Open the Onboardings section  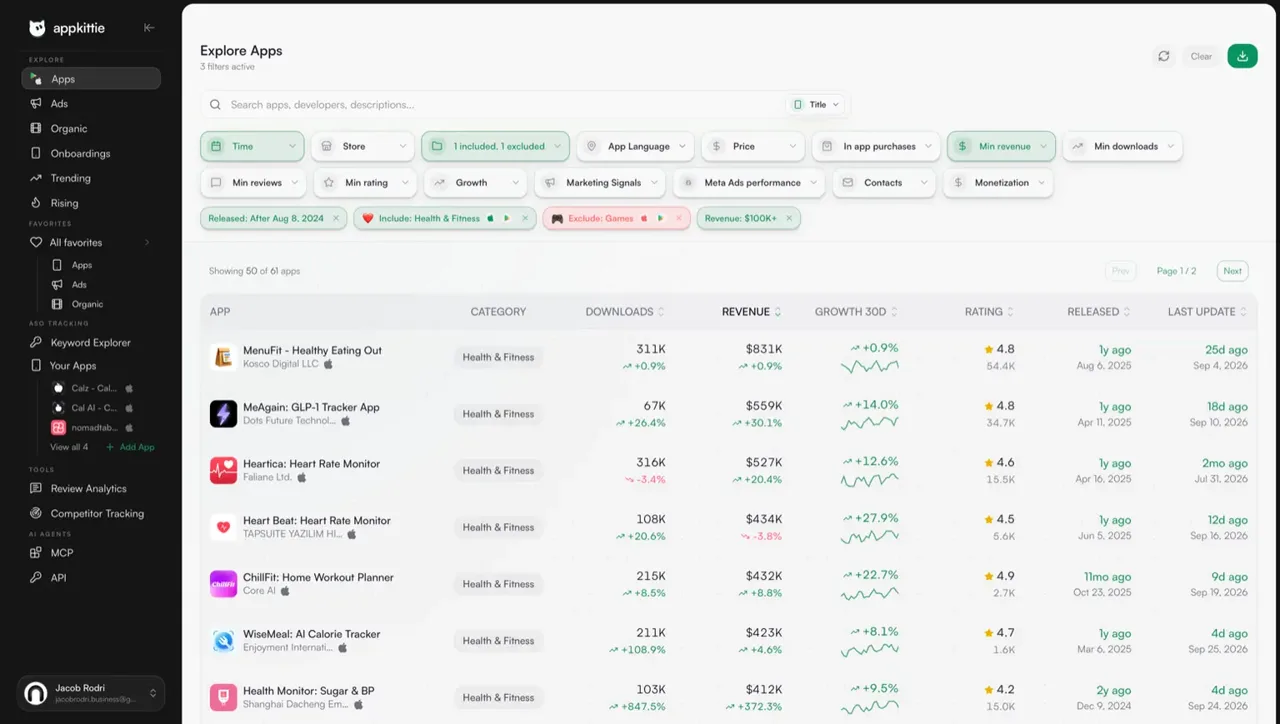pos(91,153)
